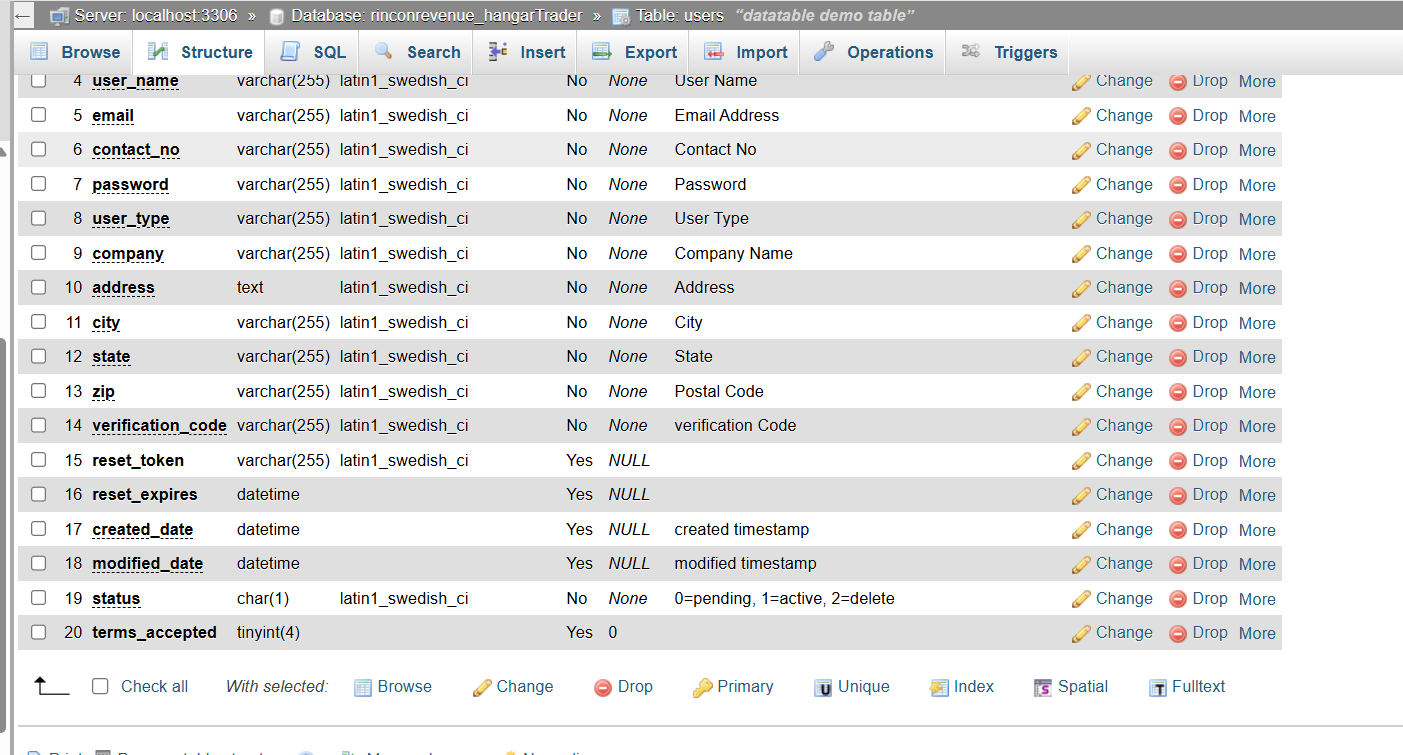Tick the checkbox for the email column

point(39,115)
